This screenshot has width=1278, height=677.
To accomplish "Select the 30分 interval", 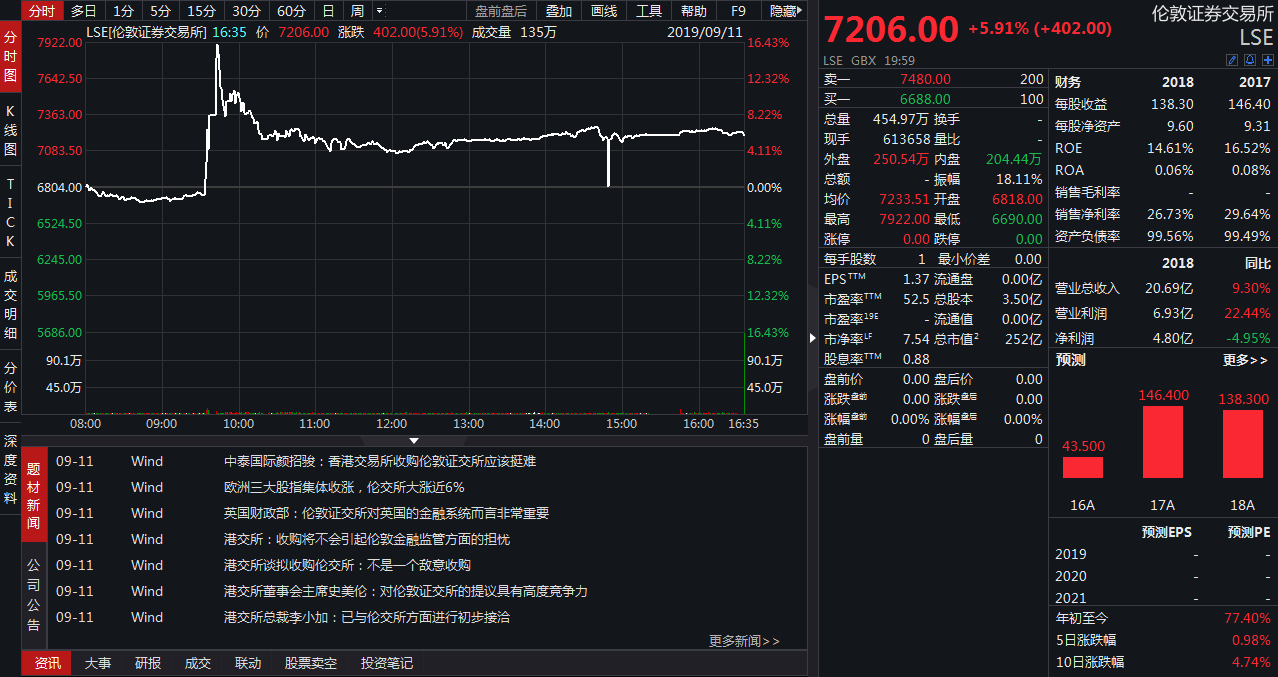I will (246, 11).
